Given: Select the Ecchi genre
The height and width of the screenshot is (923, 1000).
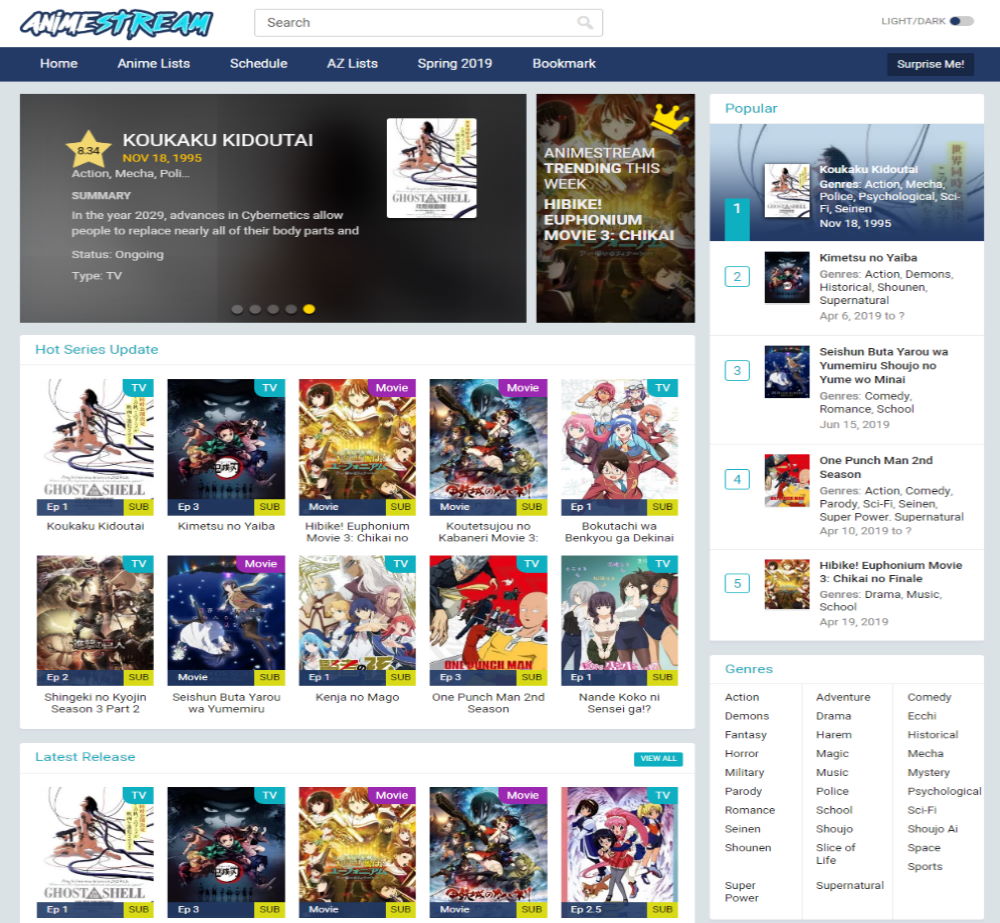Looking at the screenshot, I should point(922,716).
